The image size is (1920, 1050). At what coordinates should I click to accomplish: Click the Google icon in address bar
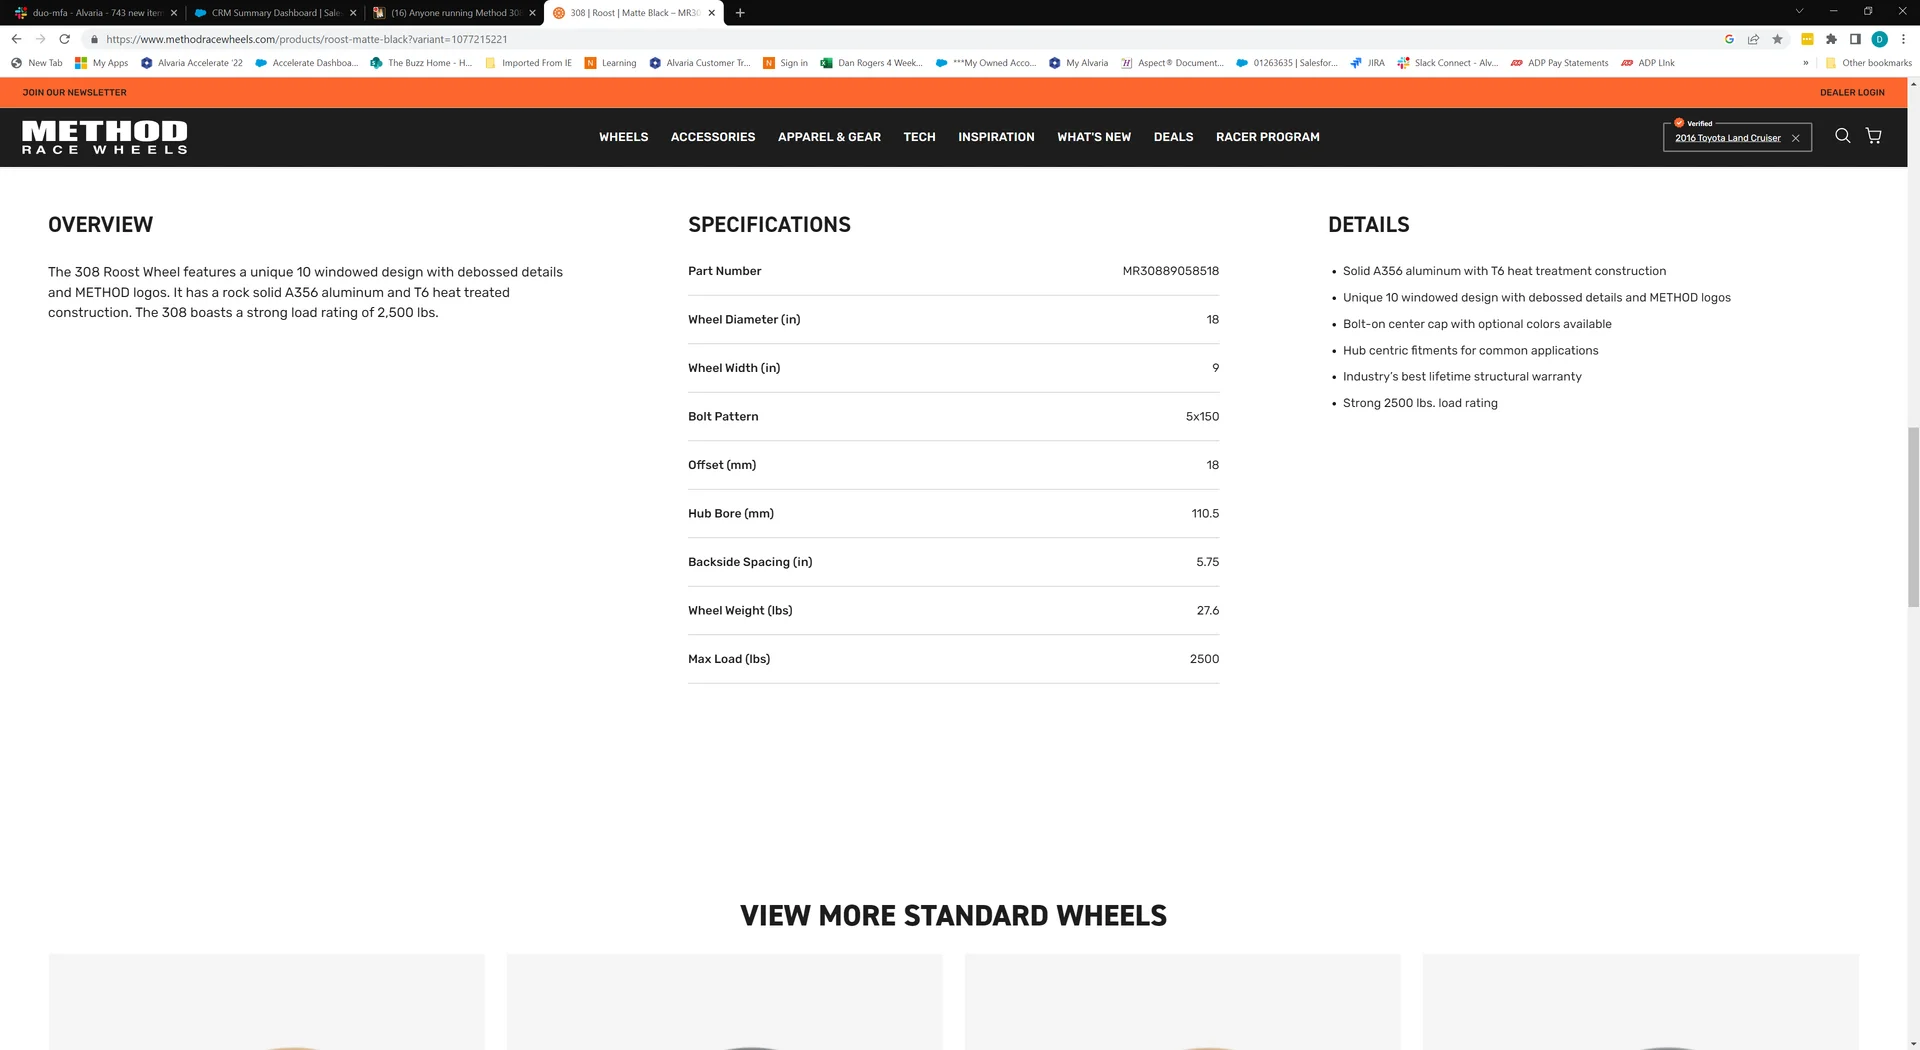1729,39
